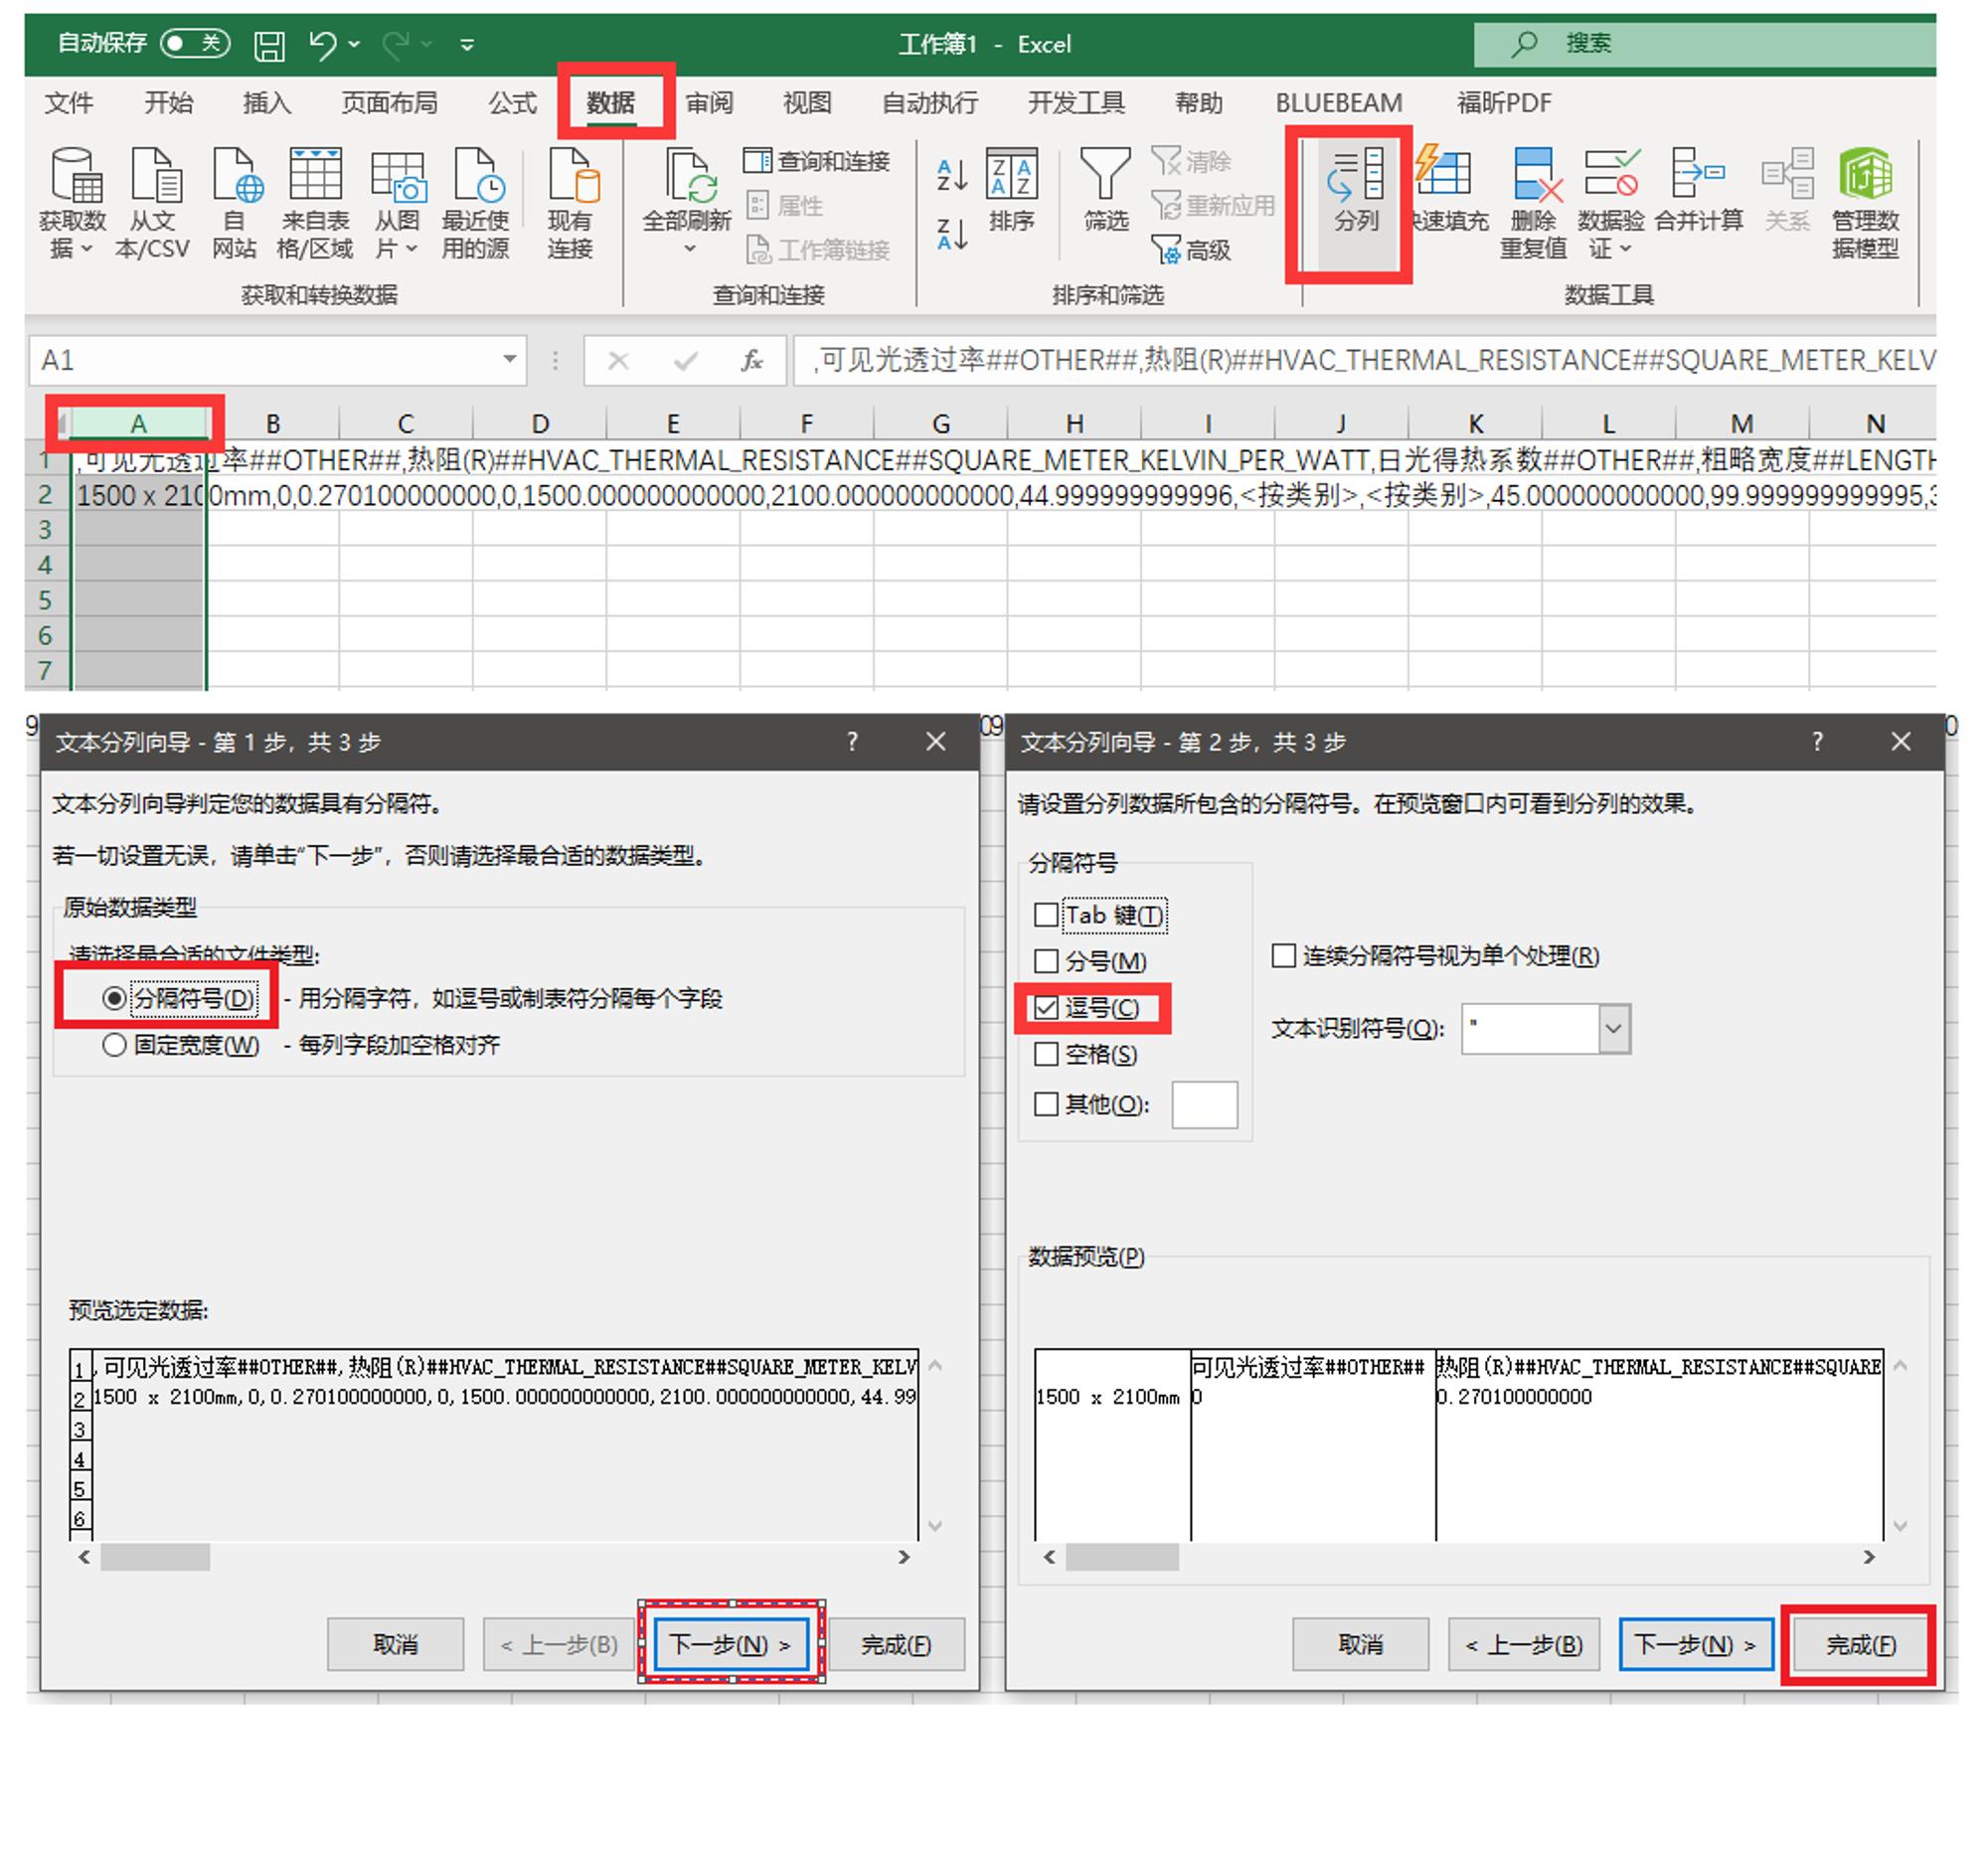Image resolution: width=1988 pixels, height=1855 pixels.
Task: Click the Other (其他) delimiter text field
Action: (1204, 1104)
